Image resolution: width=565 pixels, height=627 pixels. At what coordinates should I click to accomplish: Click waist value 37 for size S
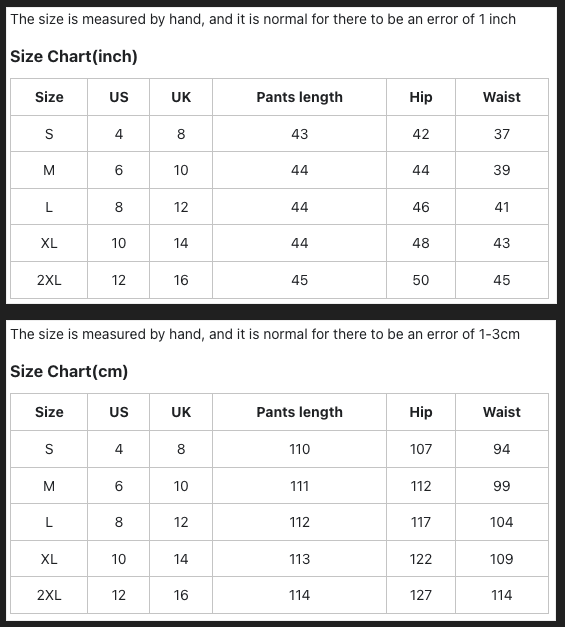coord(501,134)
